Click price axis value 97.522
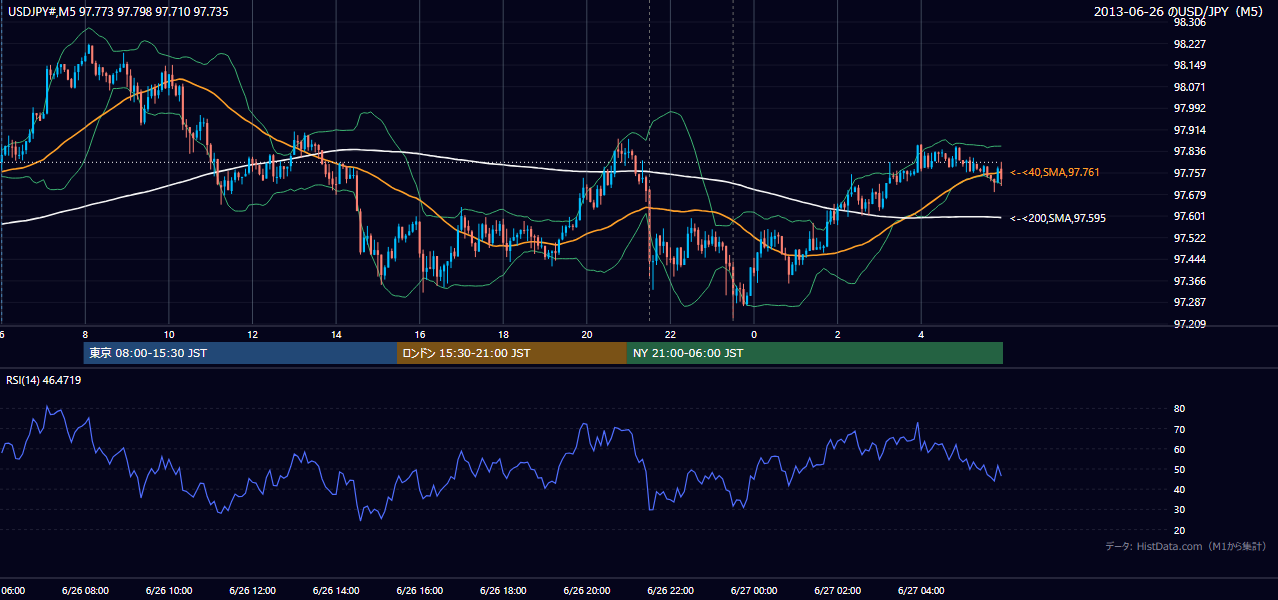 1189,238
